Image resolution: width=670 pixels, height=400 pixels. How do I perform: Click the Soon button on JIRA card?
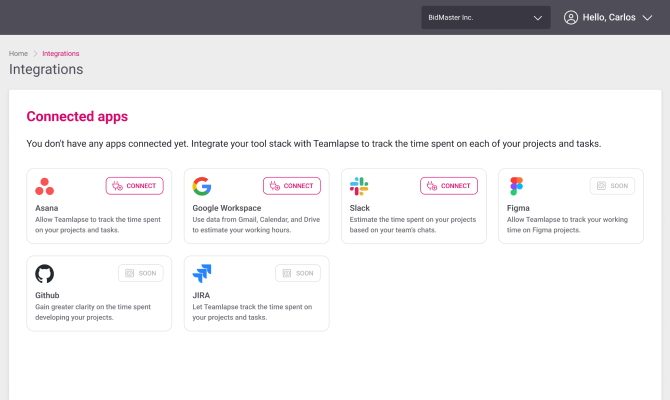(x=298, y=273)
